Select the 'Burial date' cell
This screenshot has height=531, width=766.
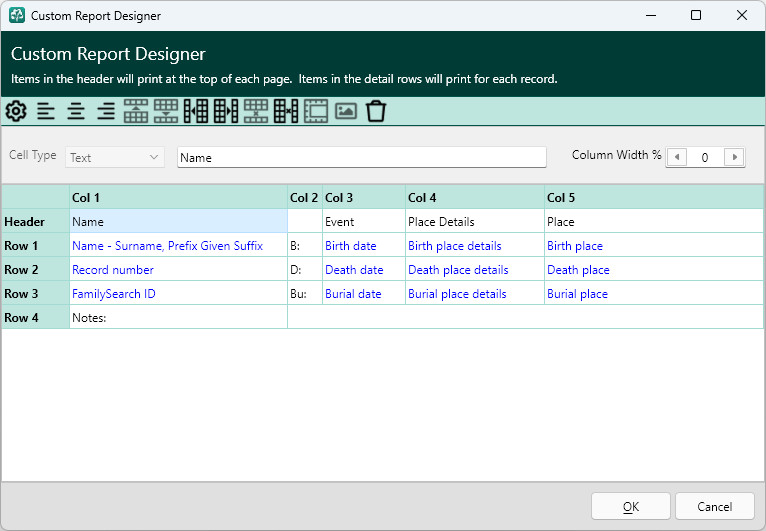coord(364,293)
